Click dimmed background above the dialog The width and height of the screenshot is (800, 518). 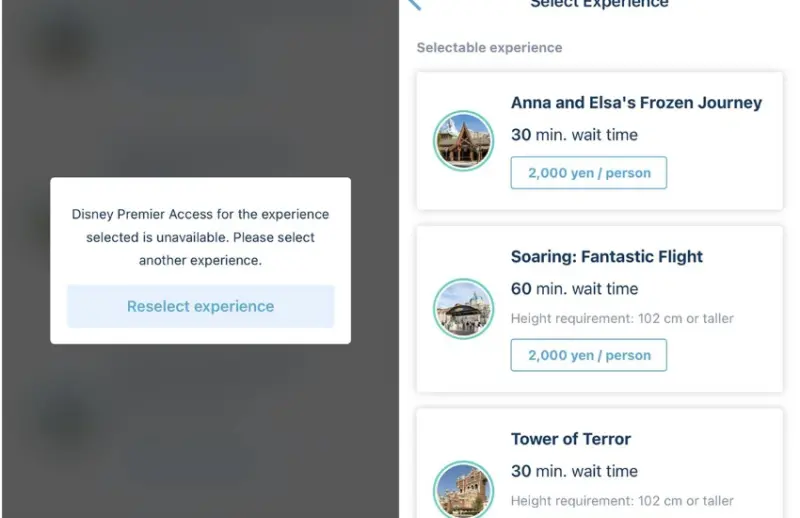(201, 87)
